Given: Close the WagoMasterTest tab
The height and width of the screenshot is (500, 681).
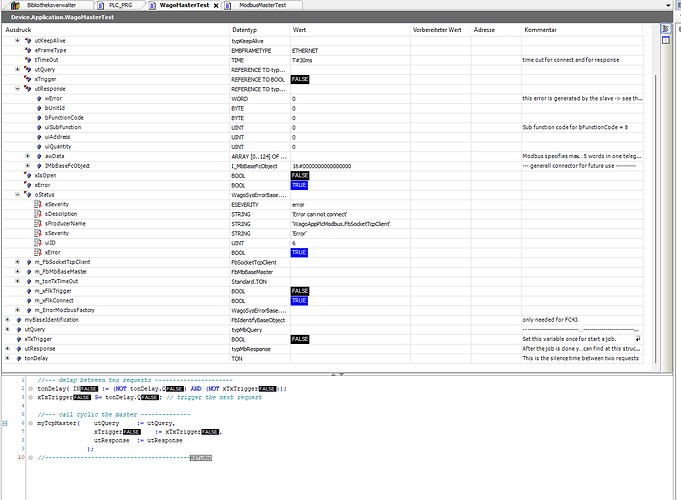Looking at the screenshot, I should pyautogui.click(x=216, y=6).
